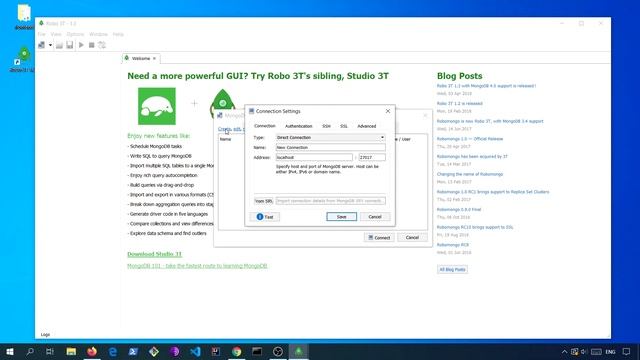Open blog post Robomongo RC10 brings SSL support
Screen dimensions: 640x360
point(475,227)
